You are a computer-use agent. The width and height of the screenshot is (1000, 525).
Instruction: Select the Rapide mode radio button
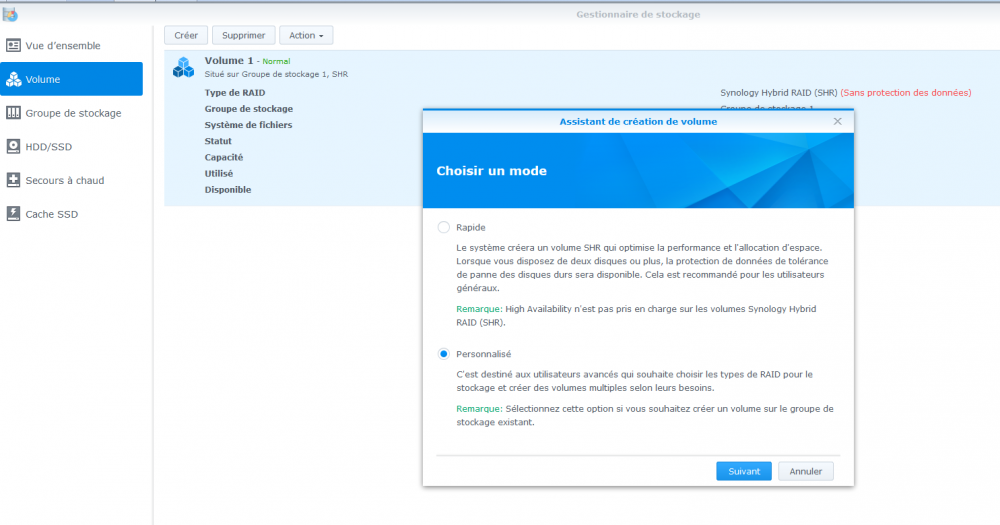coord(443,227)
